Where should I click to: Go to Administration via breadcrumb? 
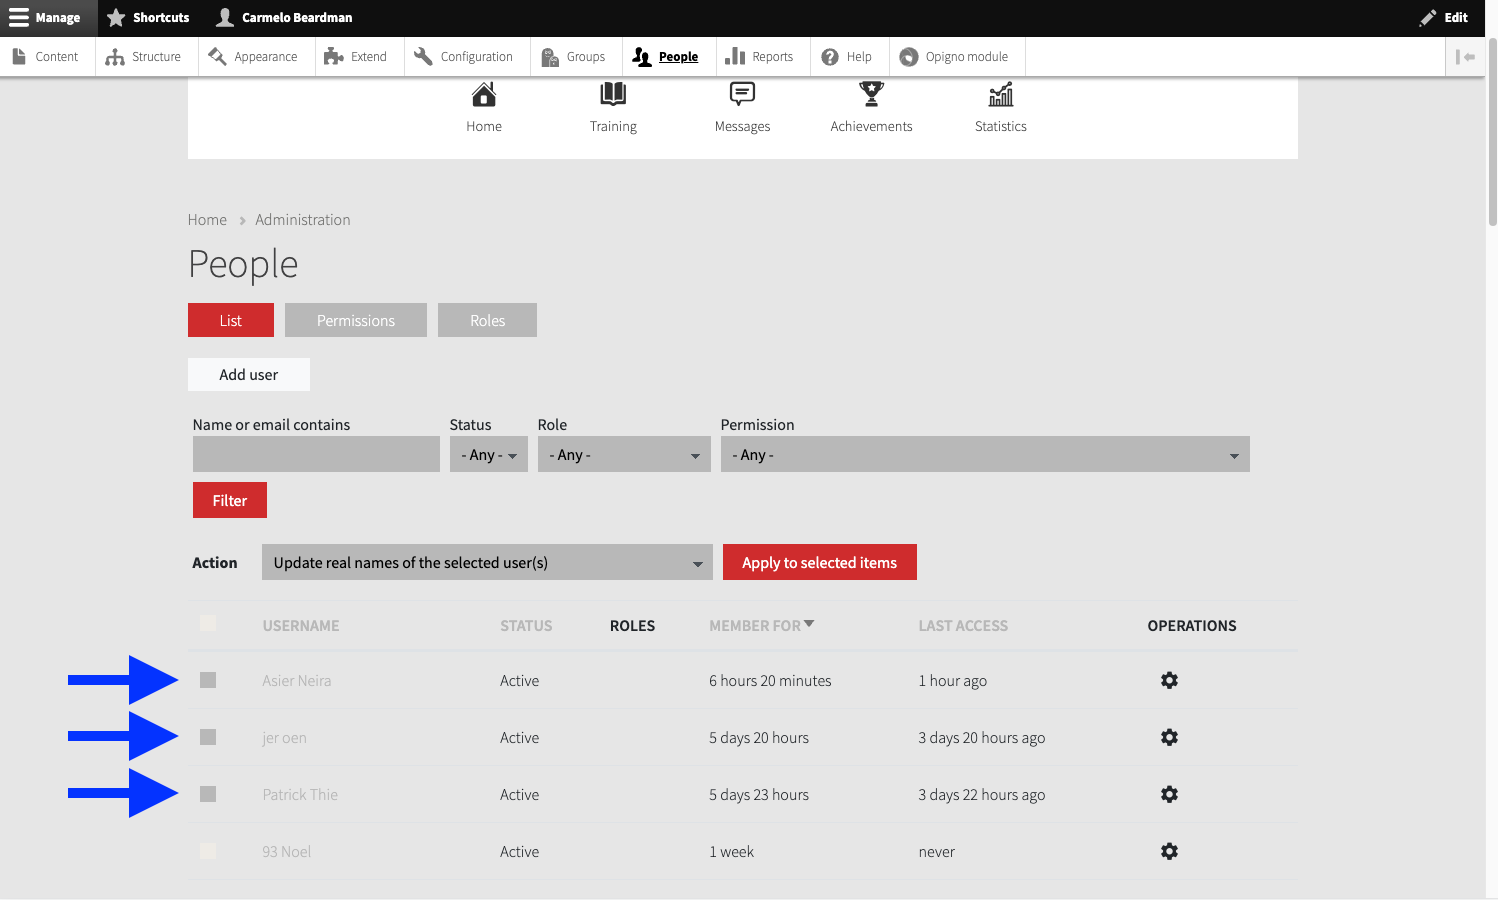(303, 220)
